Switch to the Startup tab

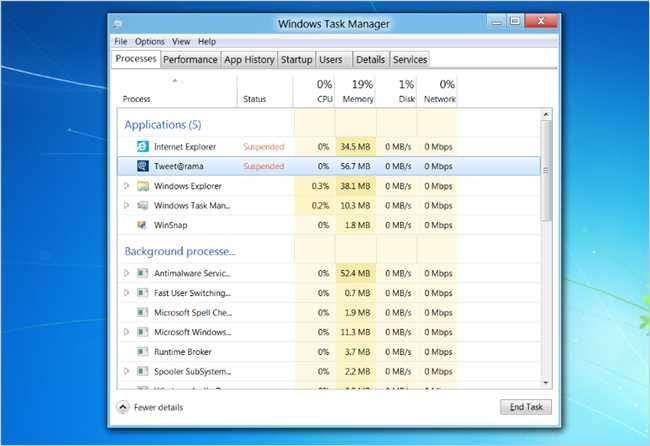(296, 60)
